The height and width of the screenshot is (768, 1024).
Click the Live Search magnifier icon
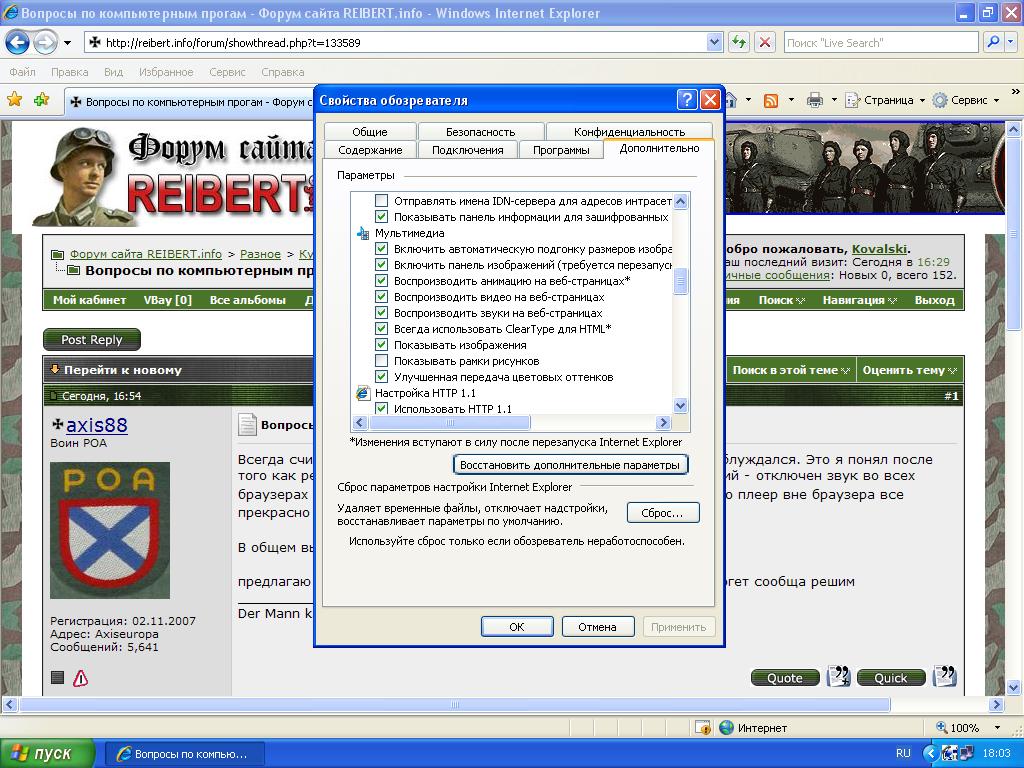[x=993, y=42]
